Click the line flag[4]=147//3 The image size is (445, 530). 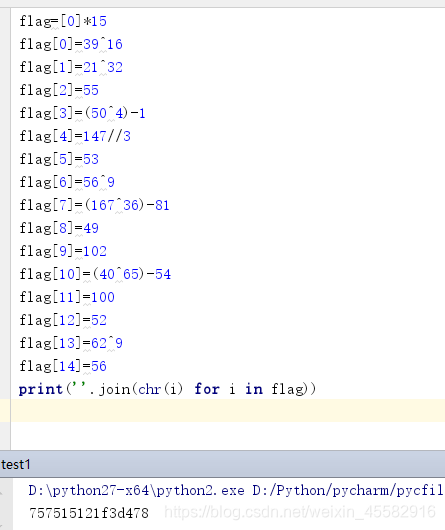[75, 137]
